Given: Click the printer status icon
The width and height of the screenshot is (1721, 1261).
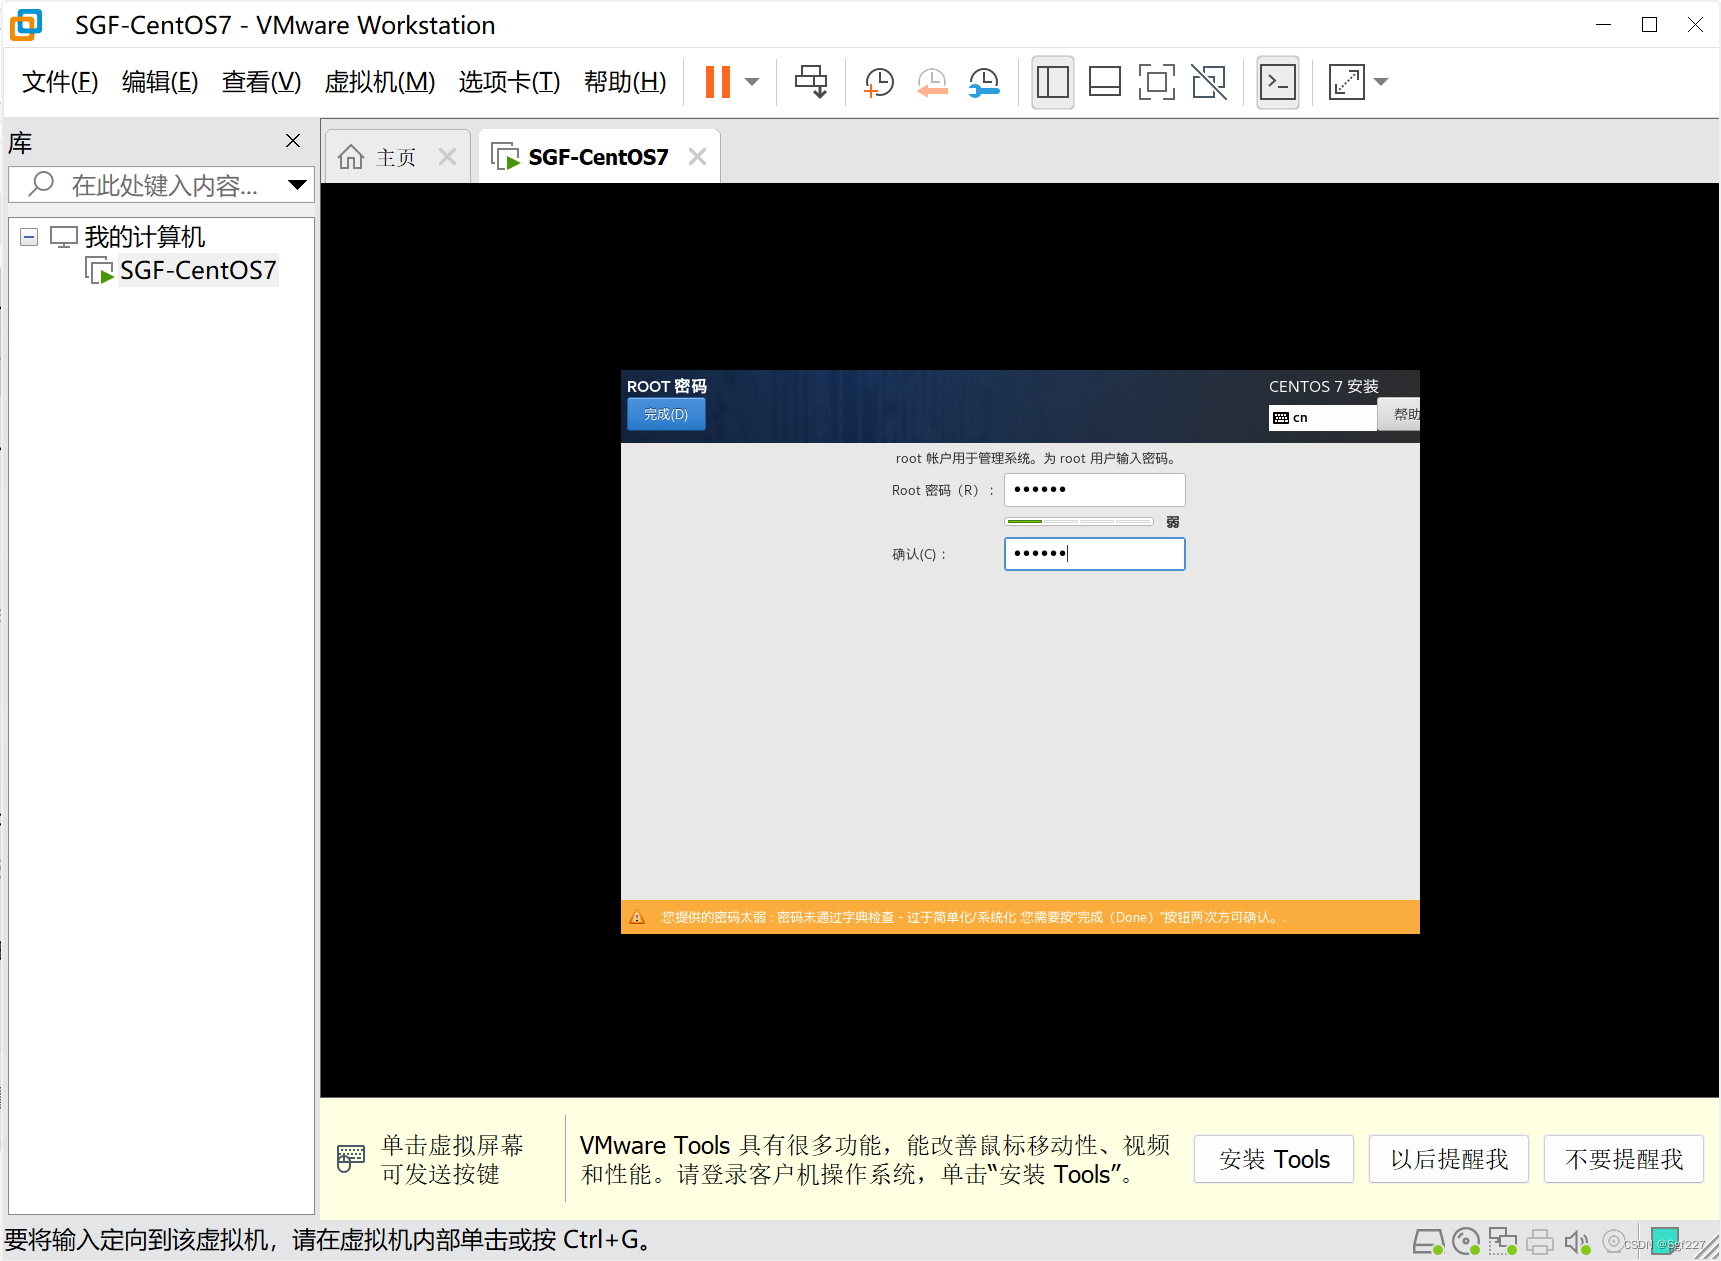Looking at the screenshot, I should pyautogui.click(x=1540, y=1242).
